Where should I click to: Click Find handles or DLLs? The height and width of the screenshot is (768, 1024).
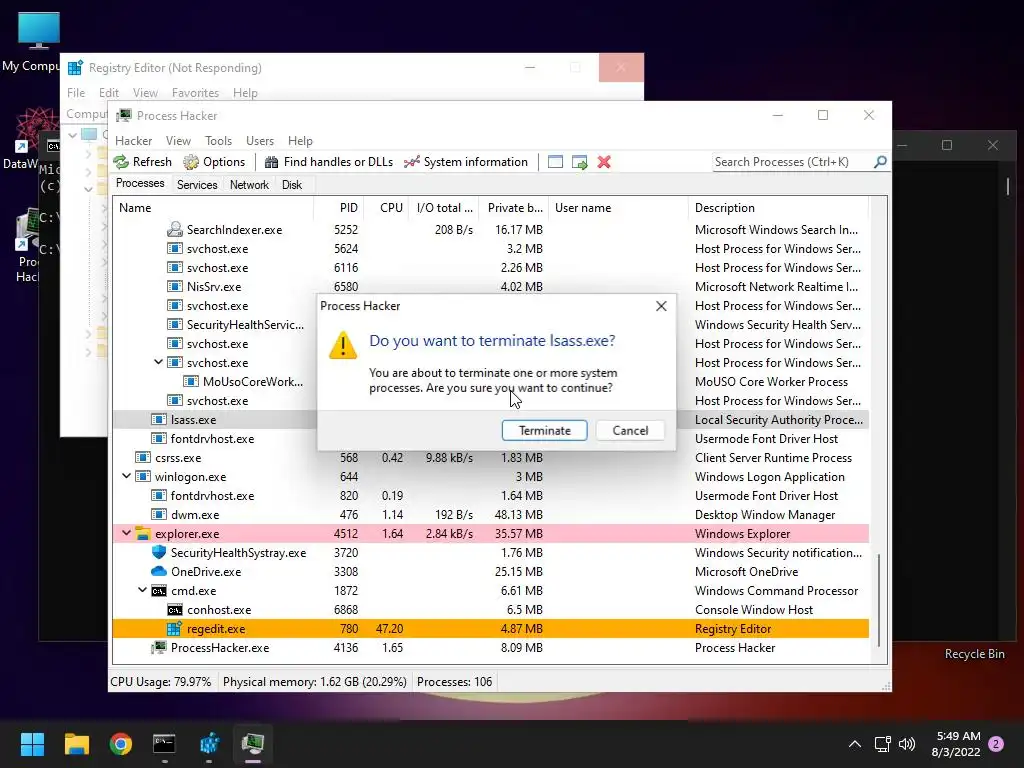[x=329, y=162]
